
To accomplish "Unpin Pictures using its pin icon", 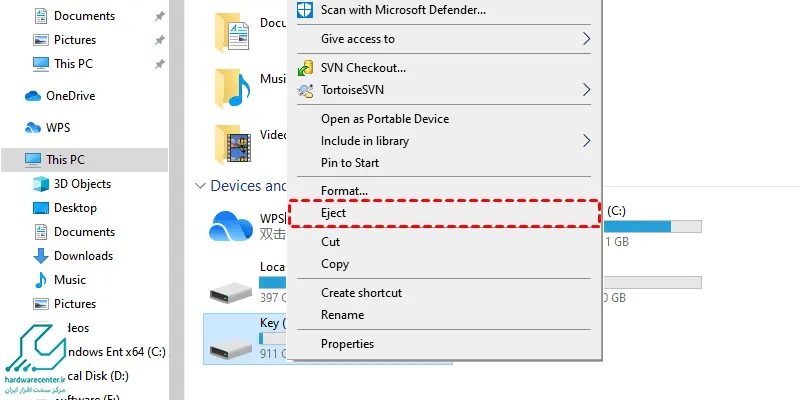I will click(x=160, y=40).
